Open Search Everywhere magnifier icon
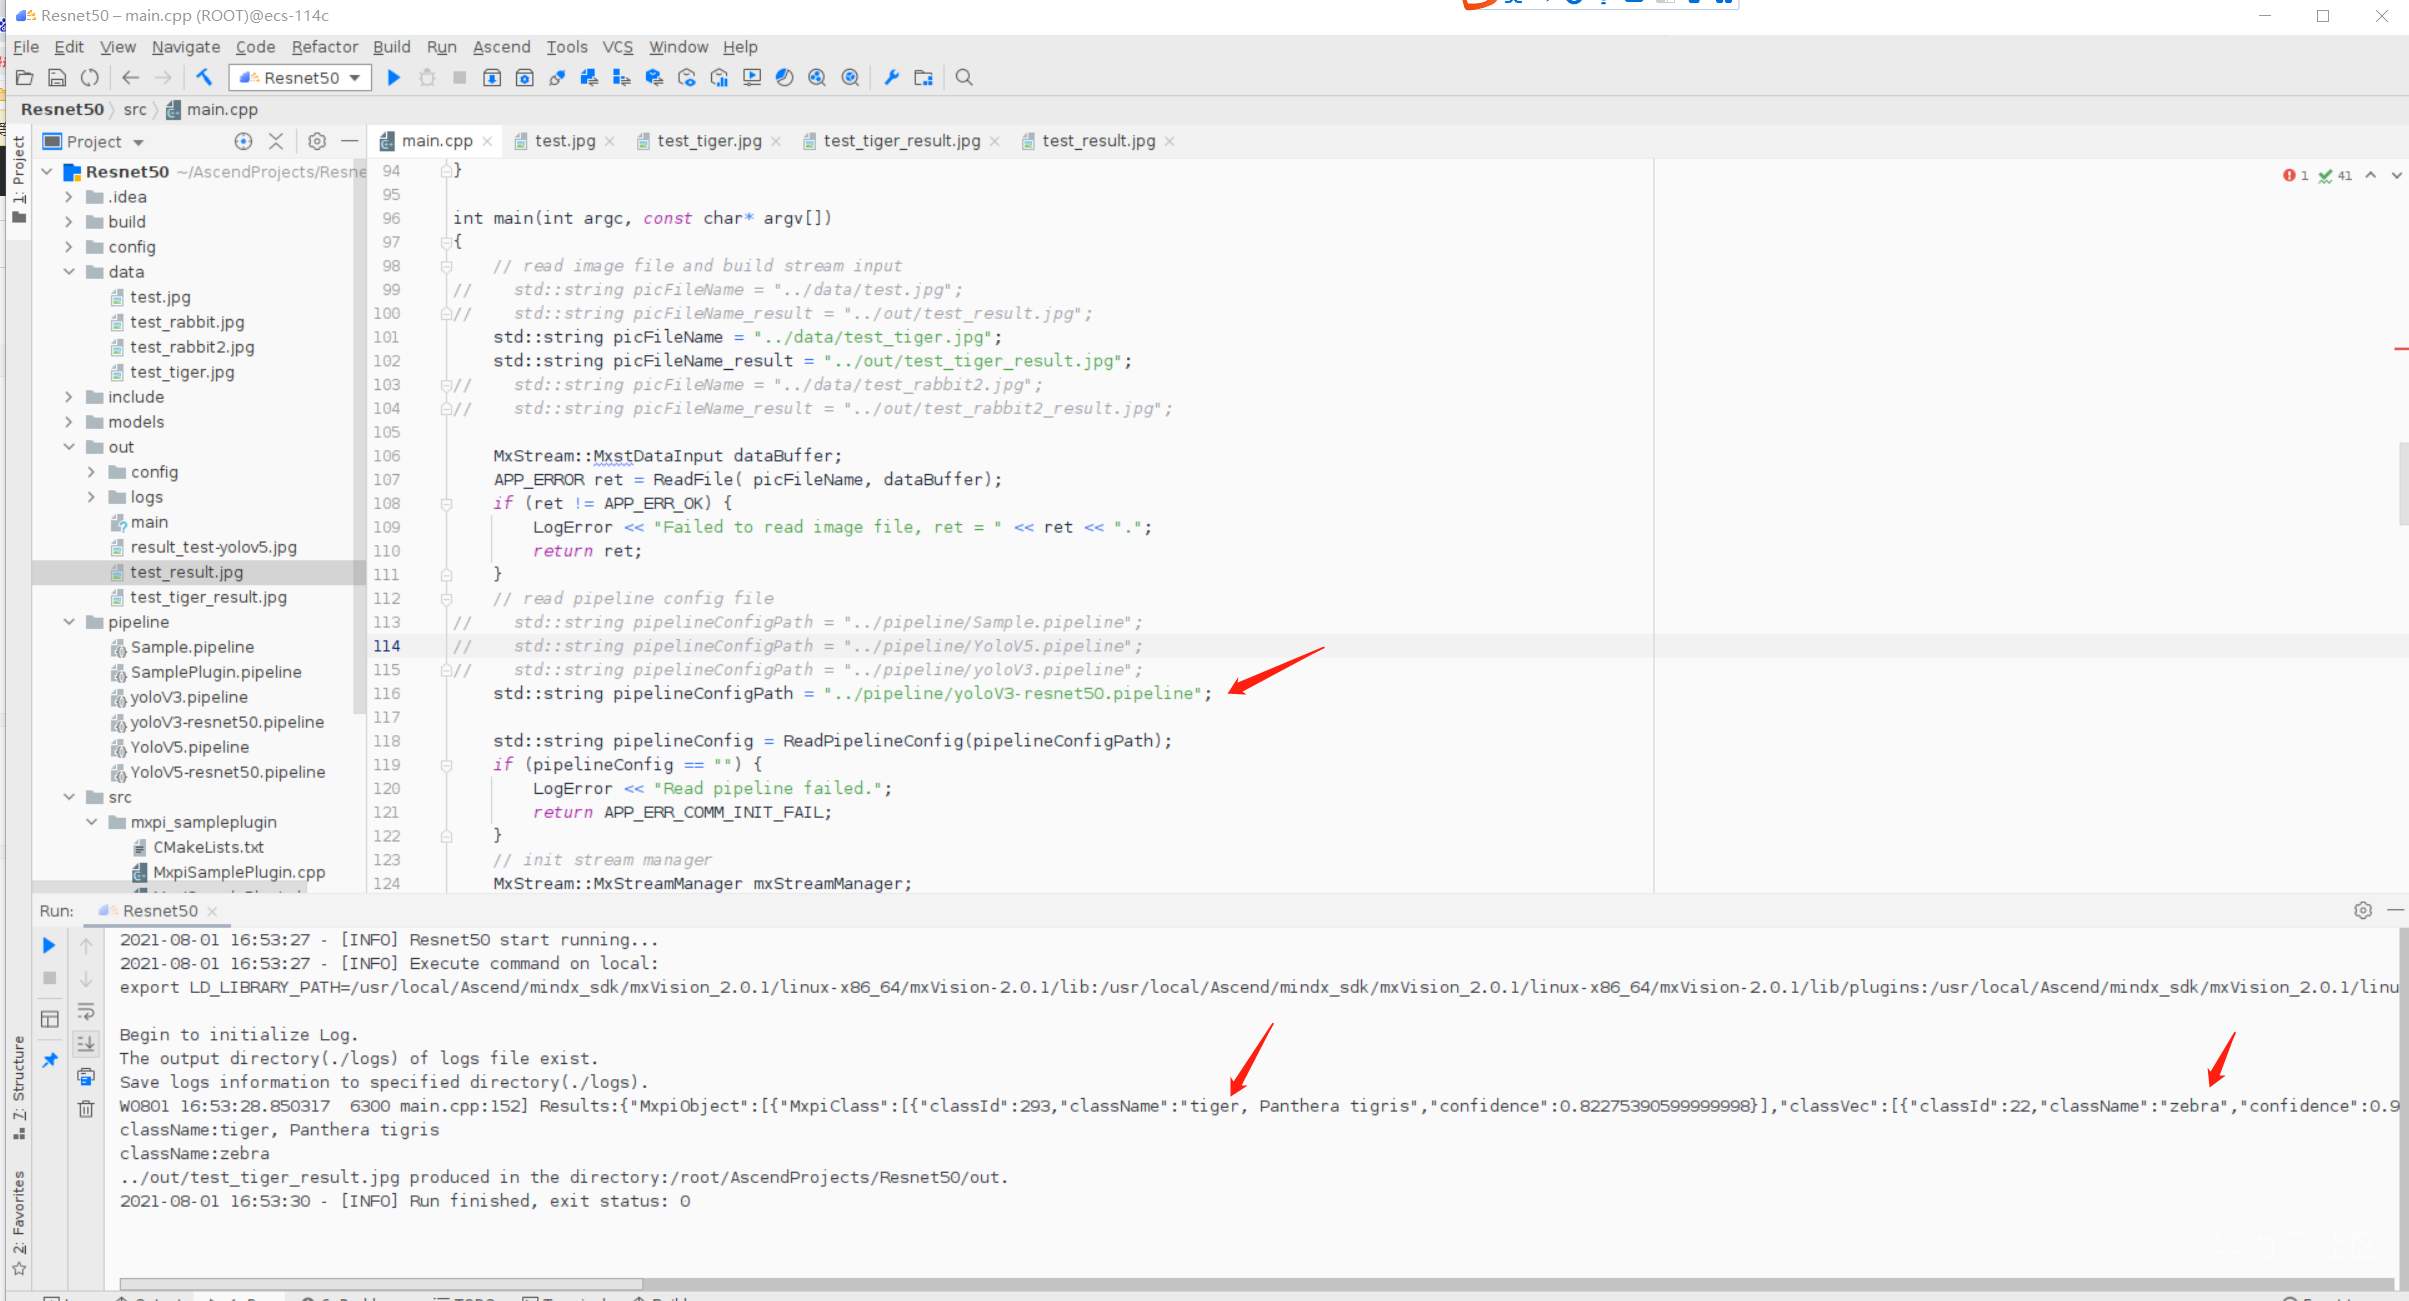The height and width of the screenshot is (1301, 2409). [964, 78]
